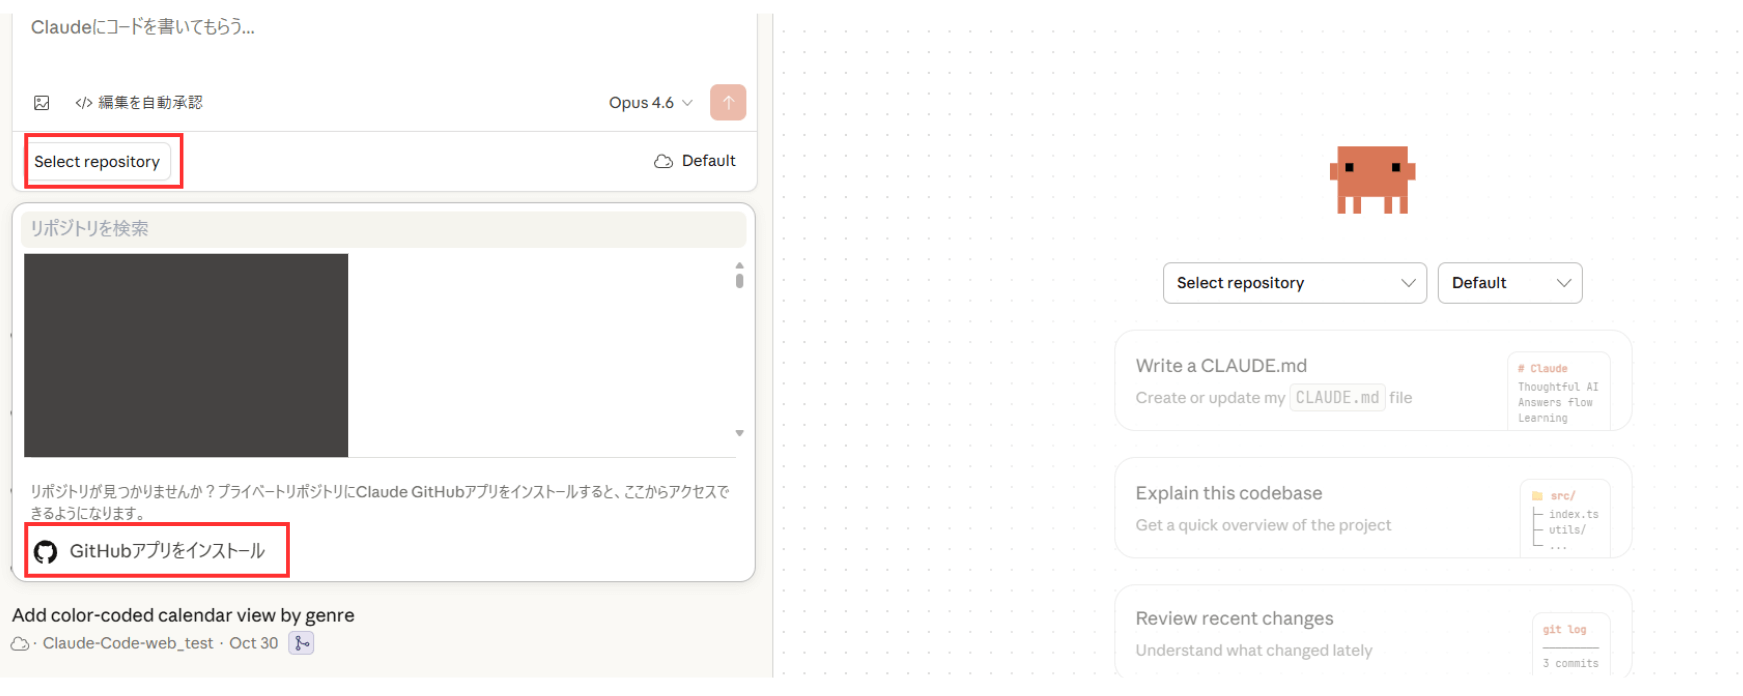This screenshot has height=696, width=1743.
Task: Click the repository list scrollbar up arrow
Action: [739, 266]
